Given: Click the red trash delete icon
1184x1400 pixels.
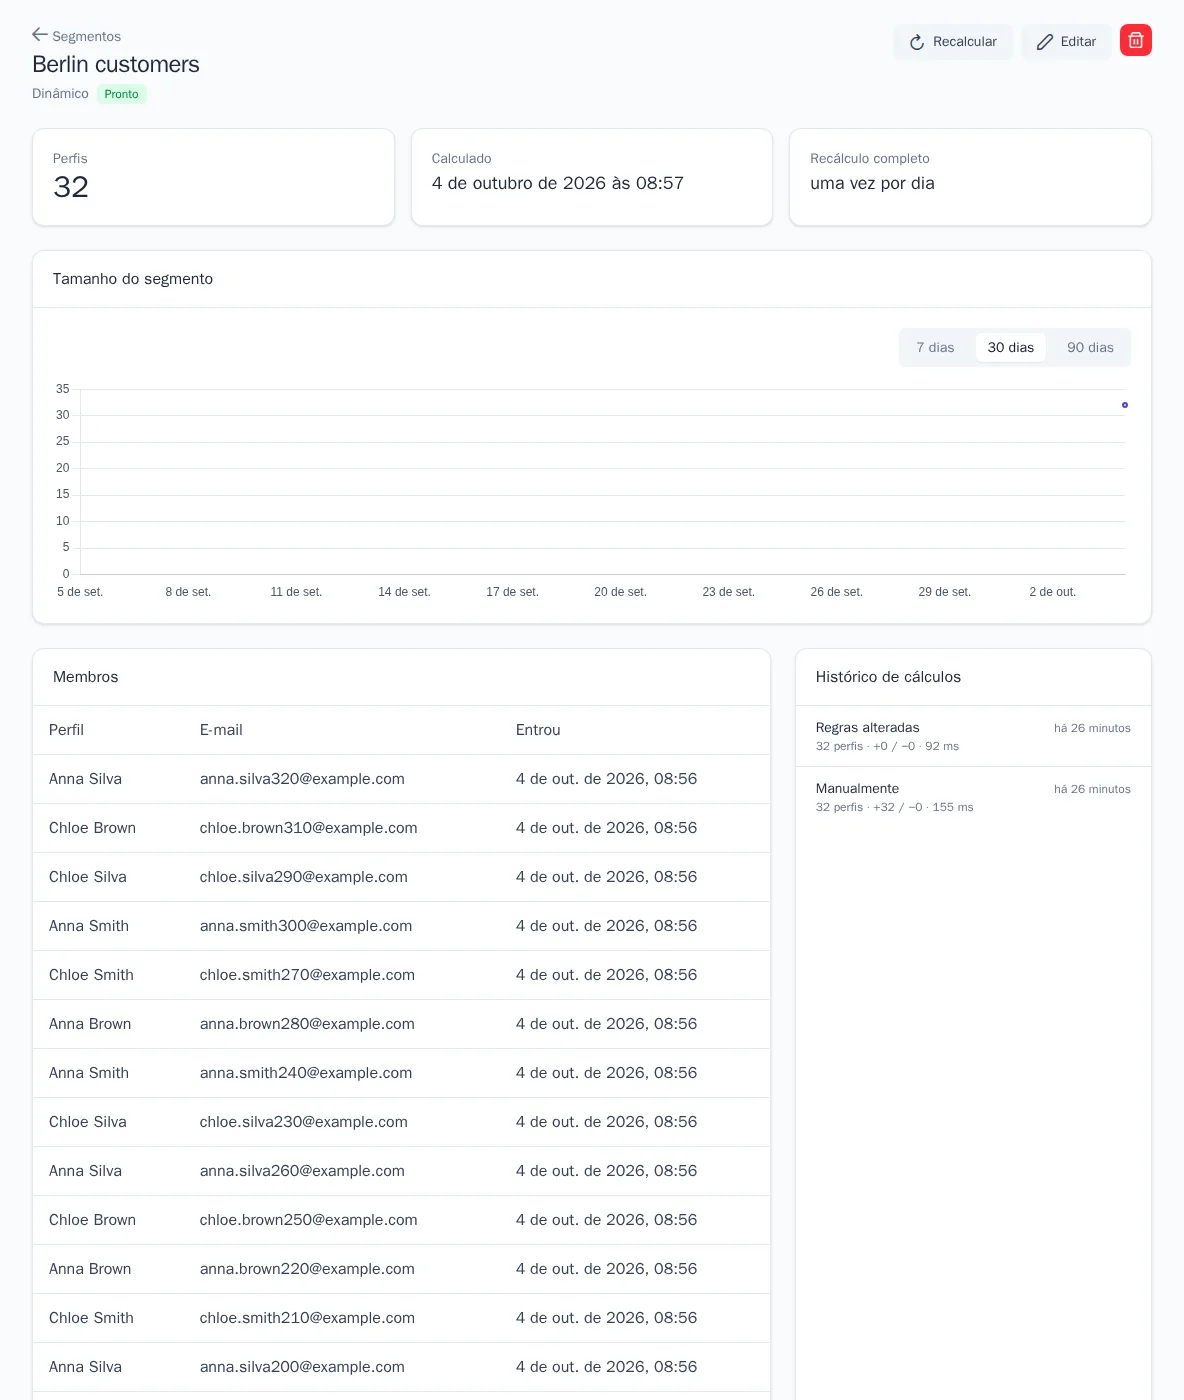Looking at the screenshot, I should [1136, 40].
